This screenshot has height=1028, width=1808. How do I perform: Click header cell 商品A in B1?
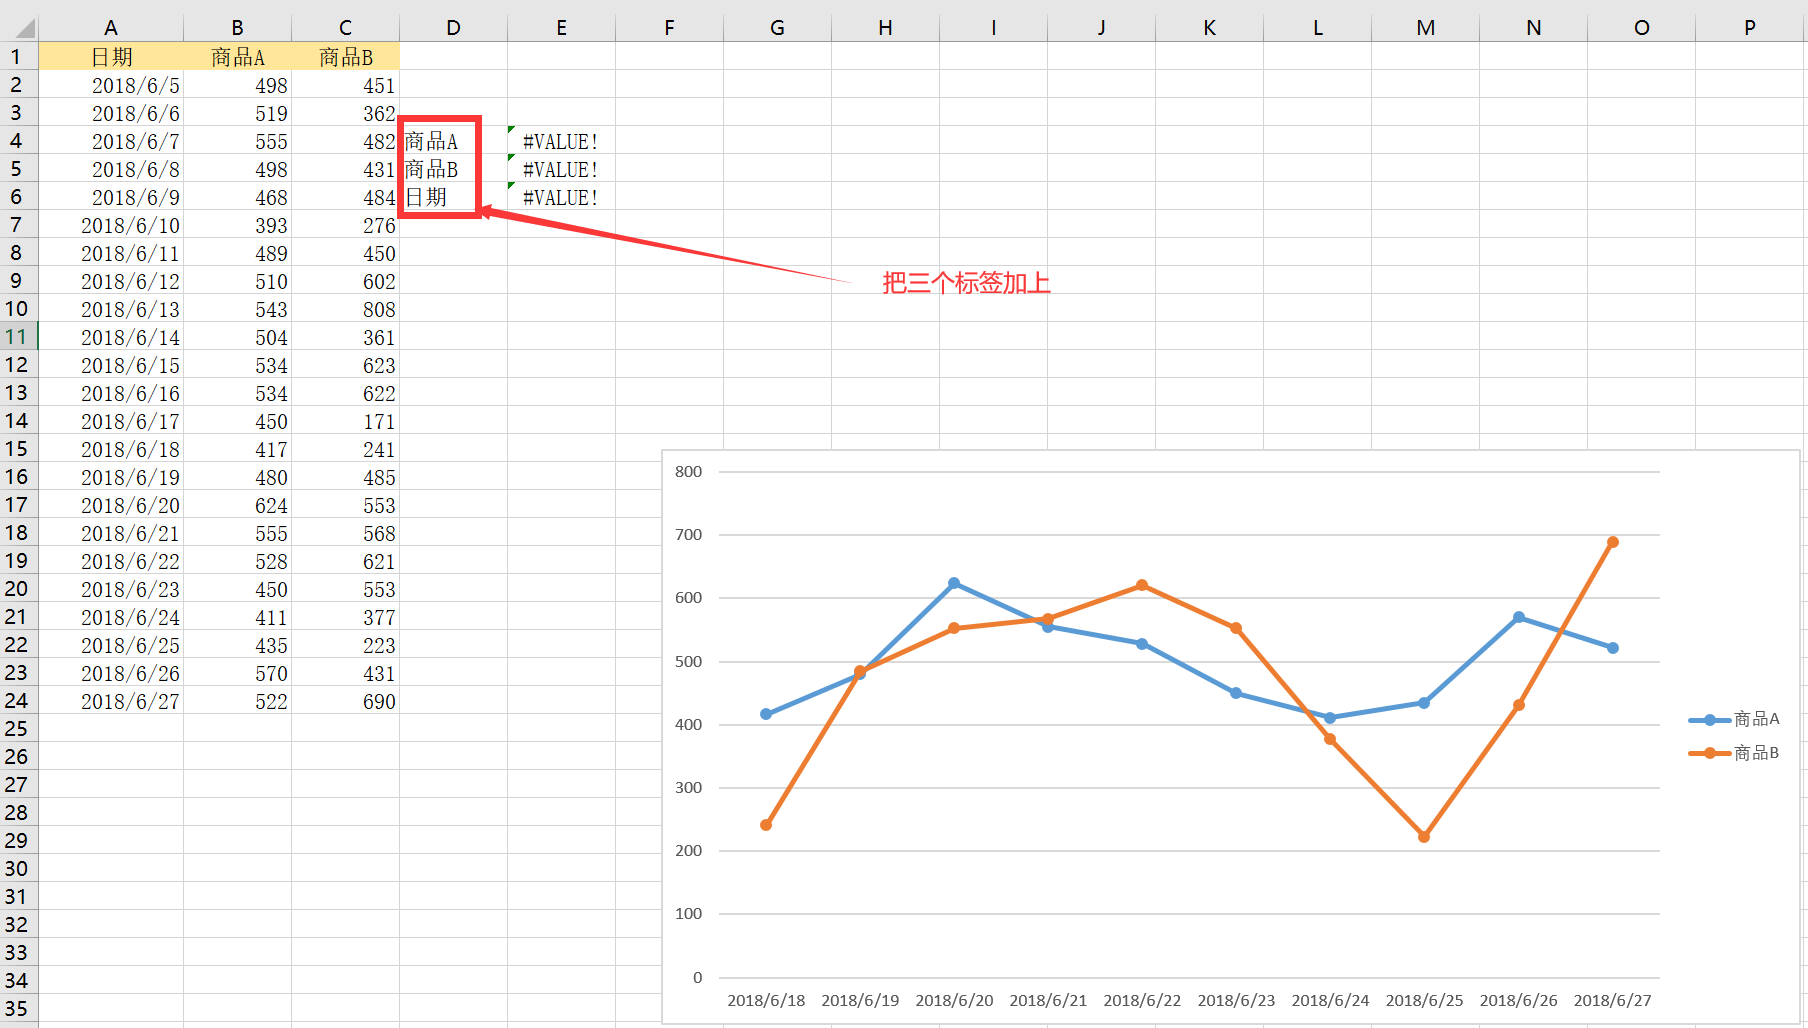tap(237, 56)
